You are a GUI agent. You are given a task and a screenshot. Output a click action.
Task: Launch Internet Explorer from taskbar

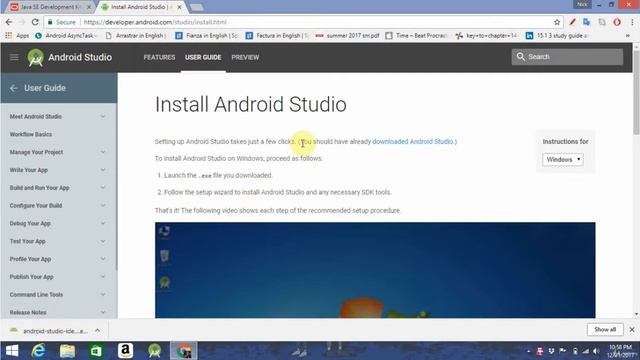tap(38, 351)
